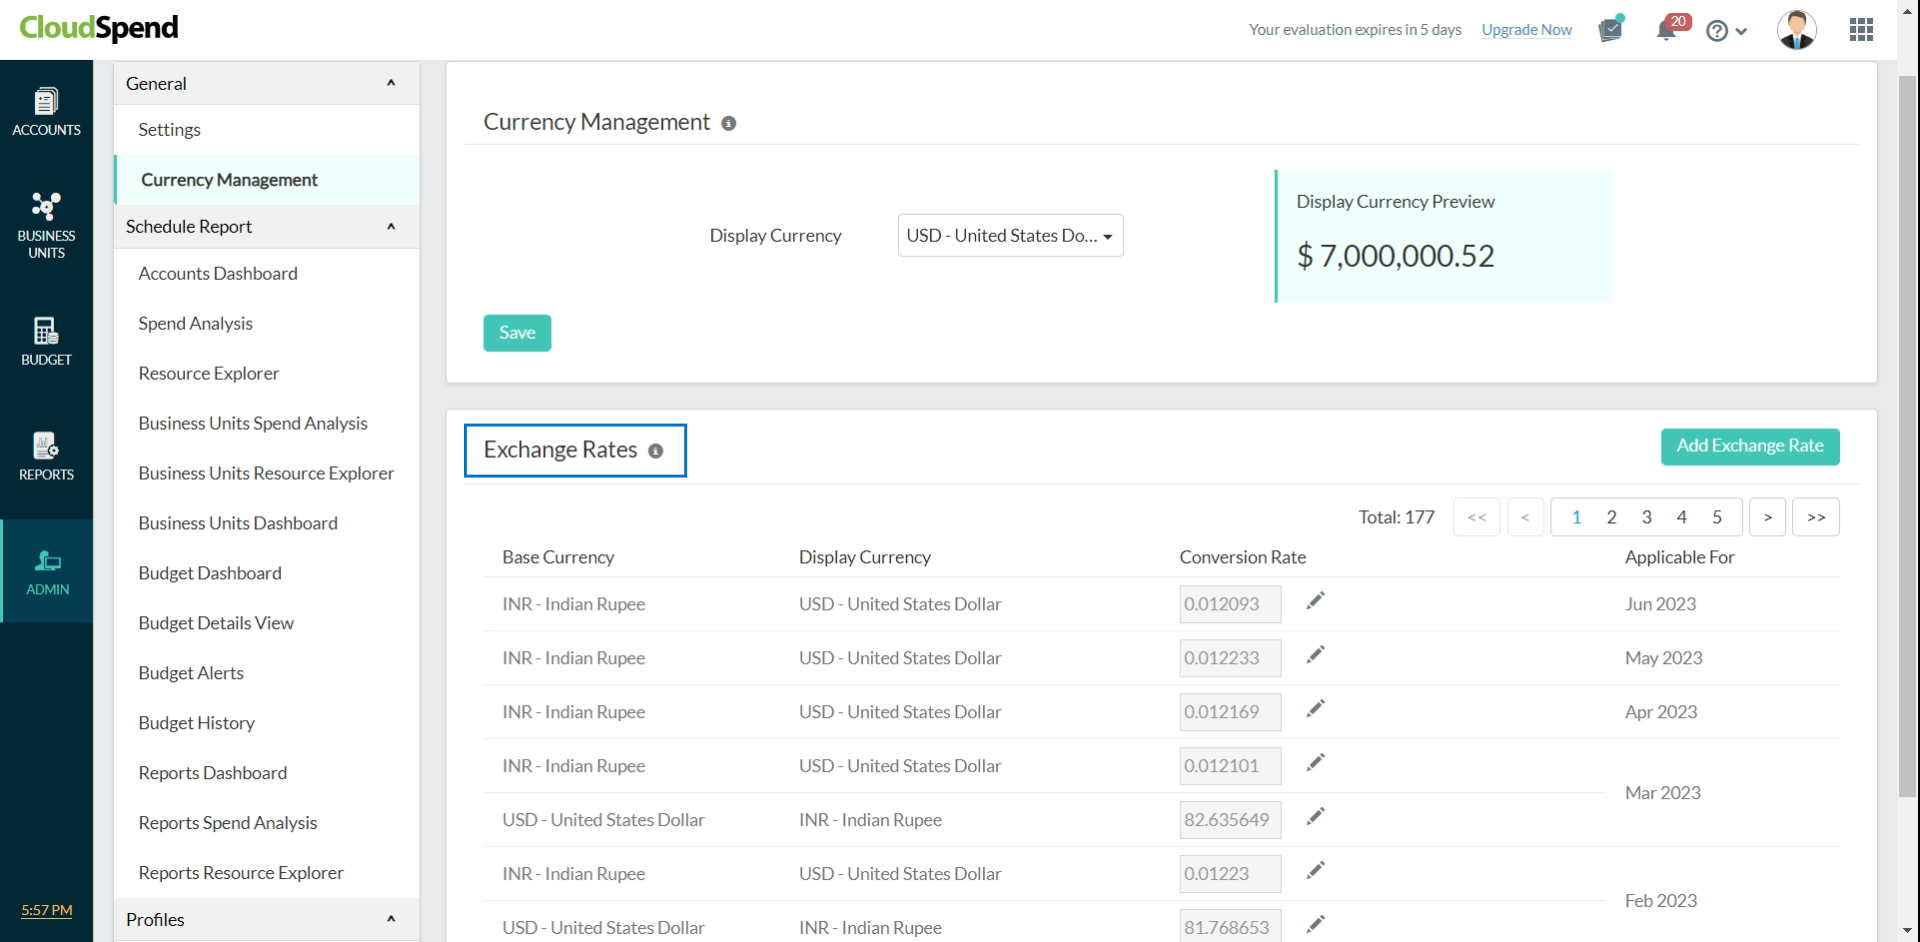
Task: Open the user profile avatar
Action: pos(1797,30)
